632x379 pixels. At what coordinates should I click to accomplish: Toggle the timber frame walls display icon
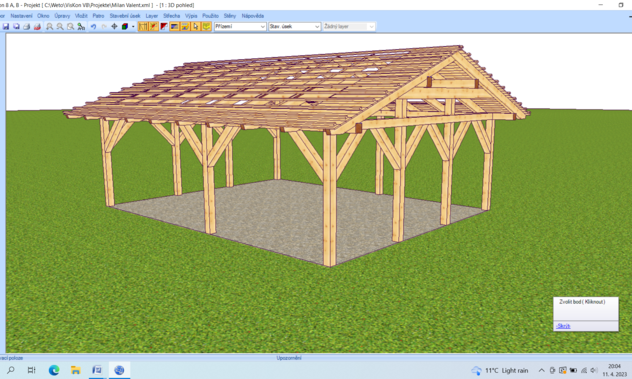[143, 27]
